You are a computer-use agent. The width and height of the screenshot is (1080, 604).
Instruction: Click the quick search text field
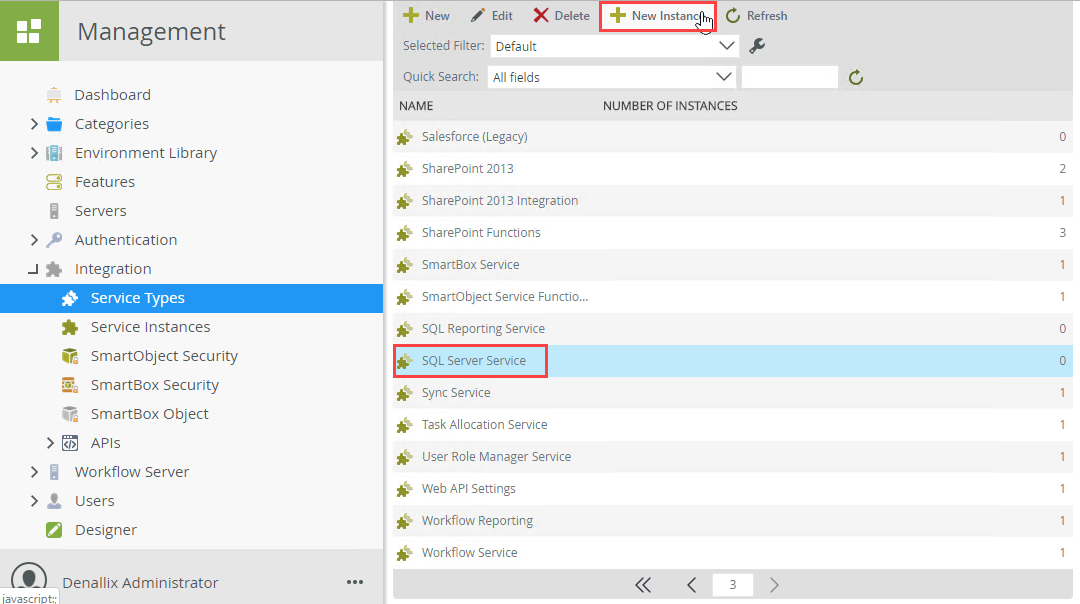pyautogui.click(x=789, y=77)
